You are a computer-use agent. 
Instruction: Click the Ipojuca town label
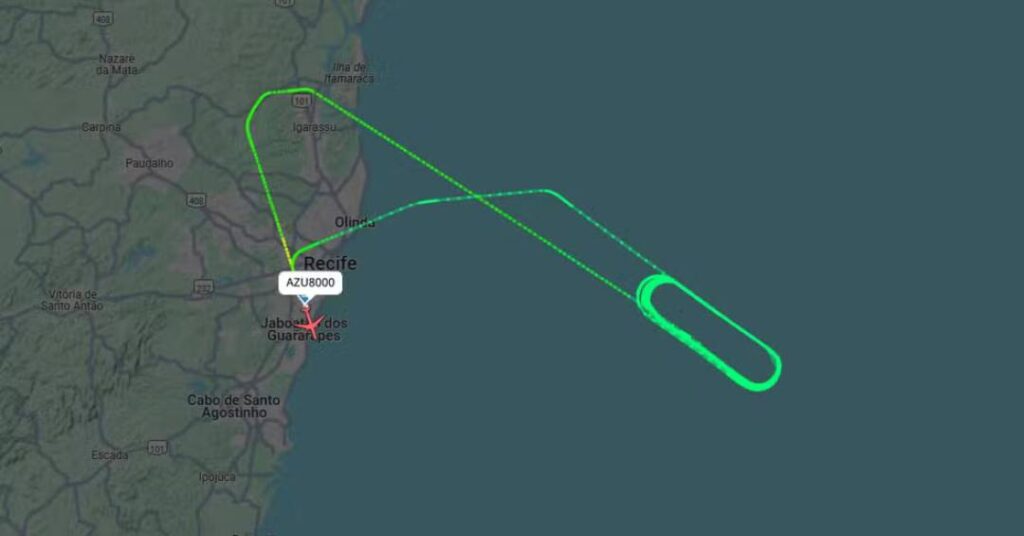pos(217,477)
